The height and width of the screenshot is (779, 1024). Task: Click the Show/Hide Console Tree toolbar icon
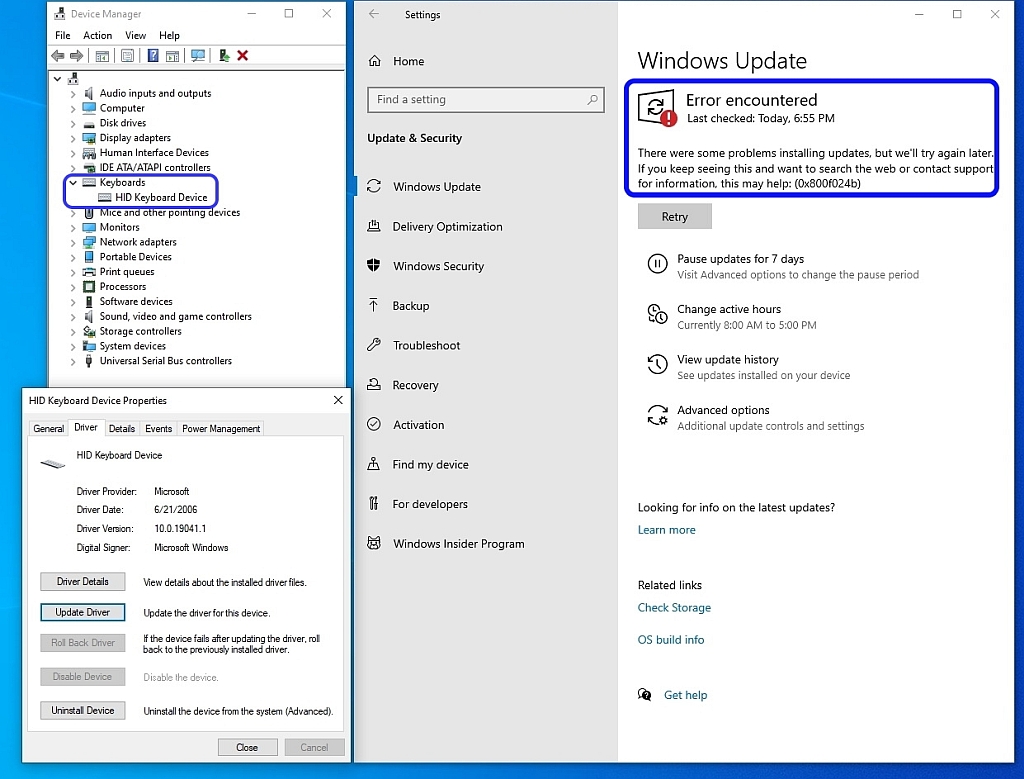coord(102,56)
